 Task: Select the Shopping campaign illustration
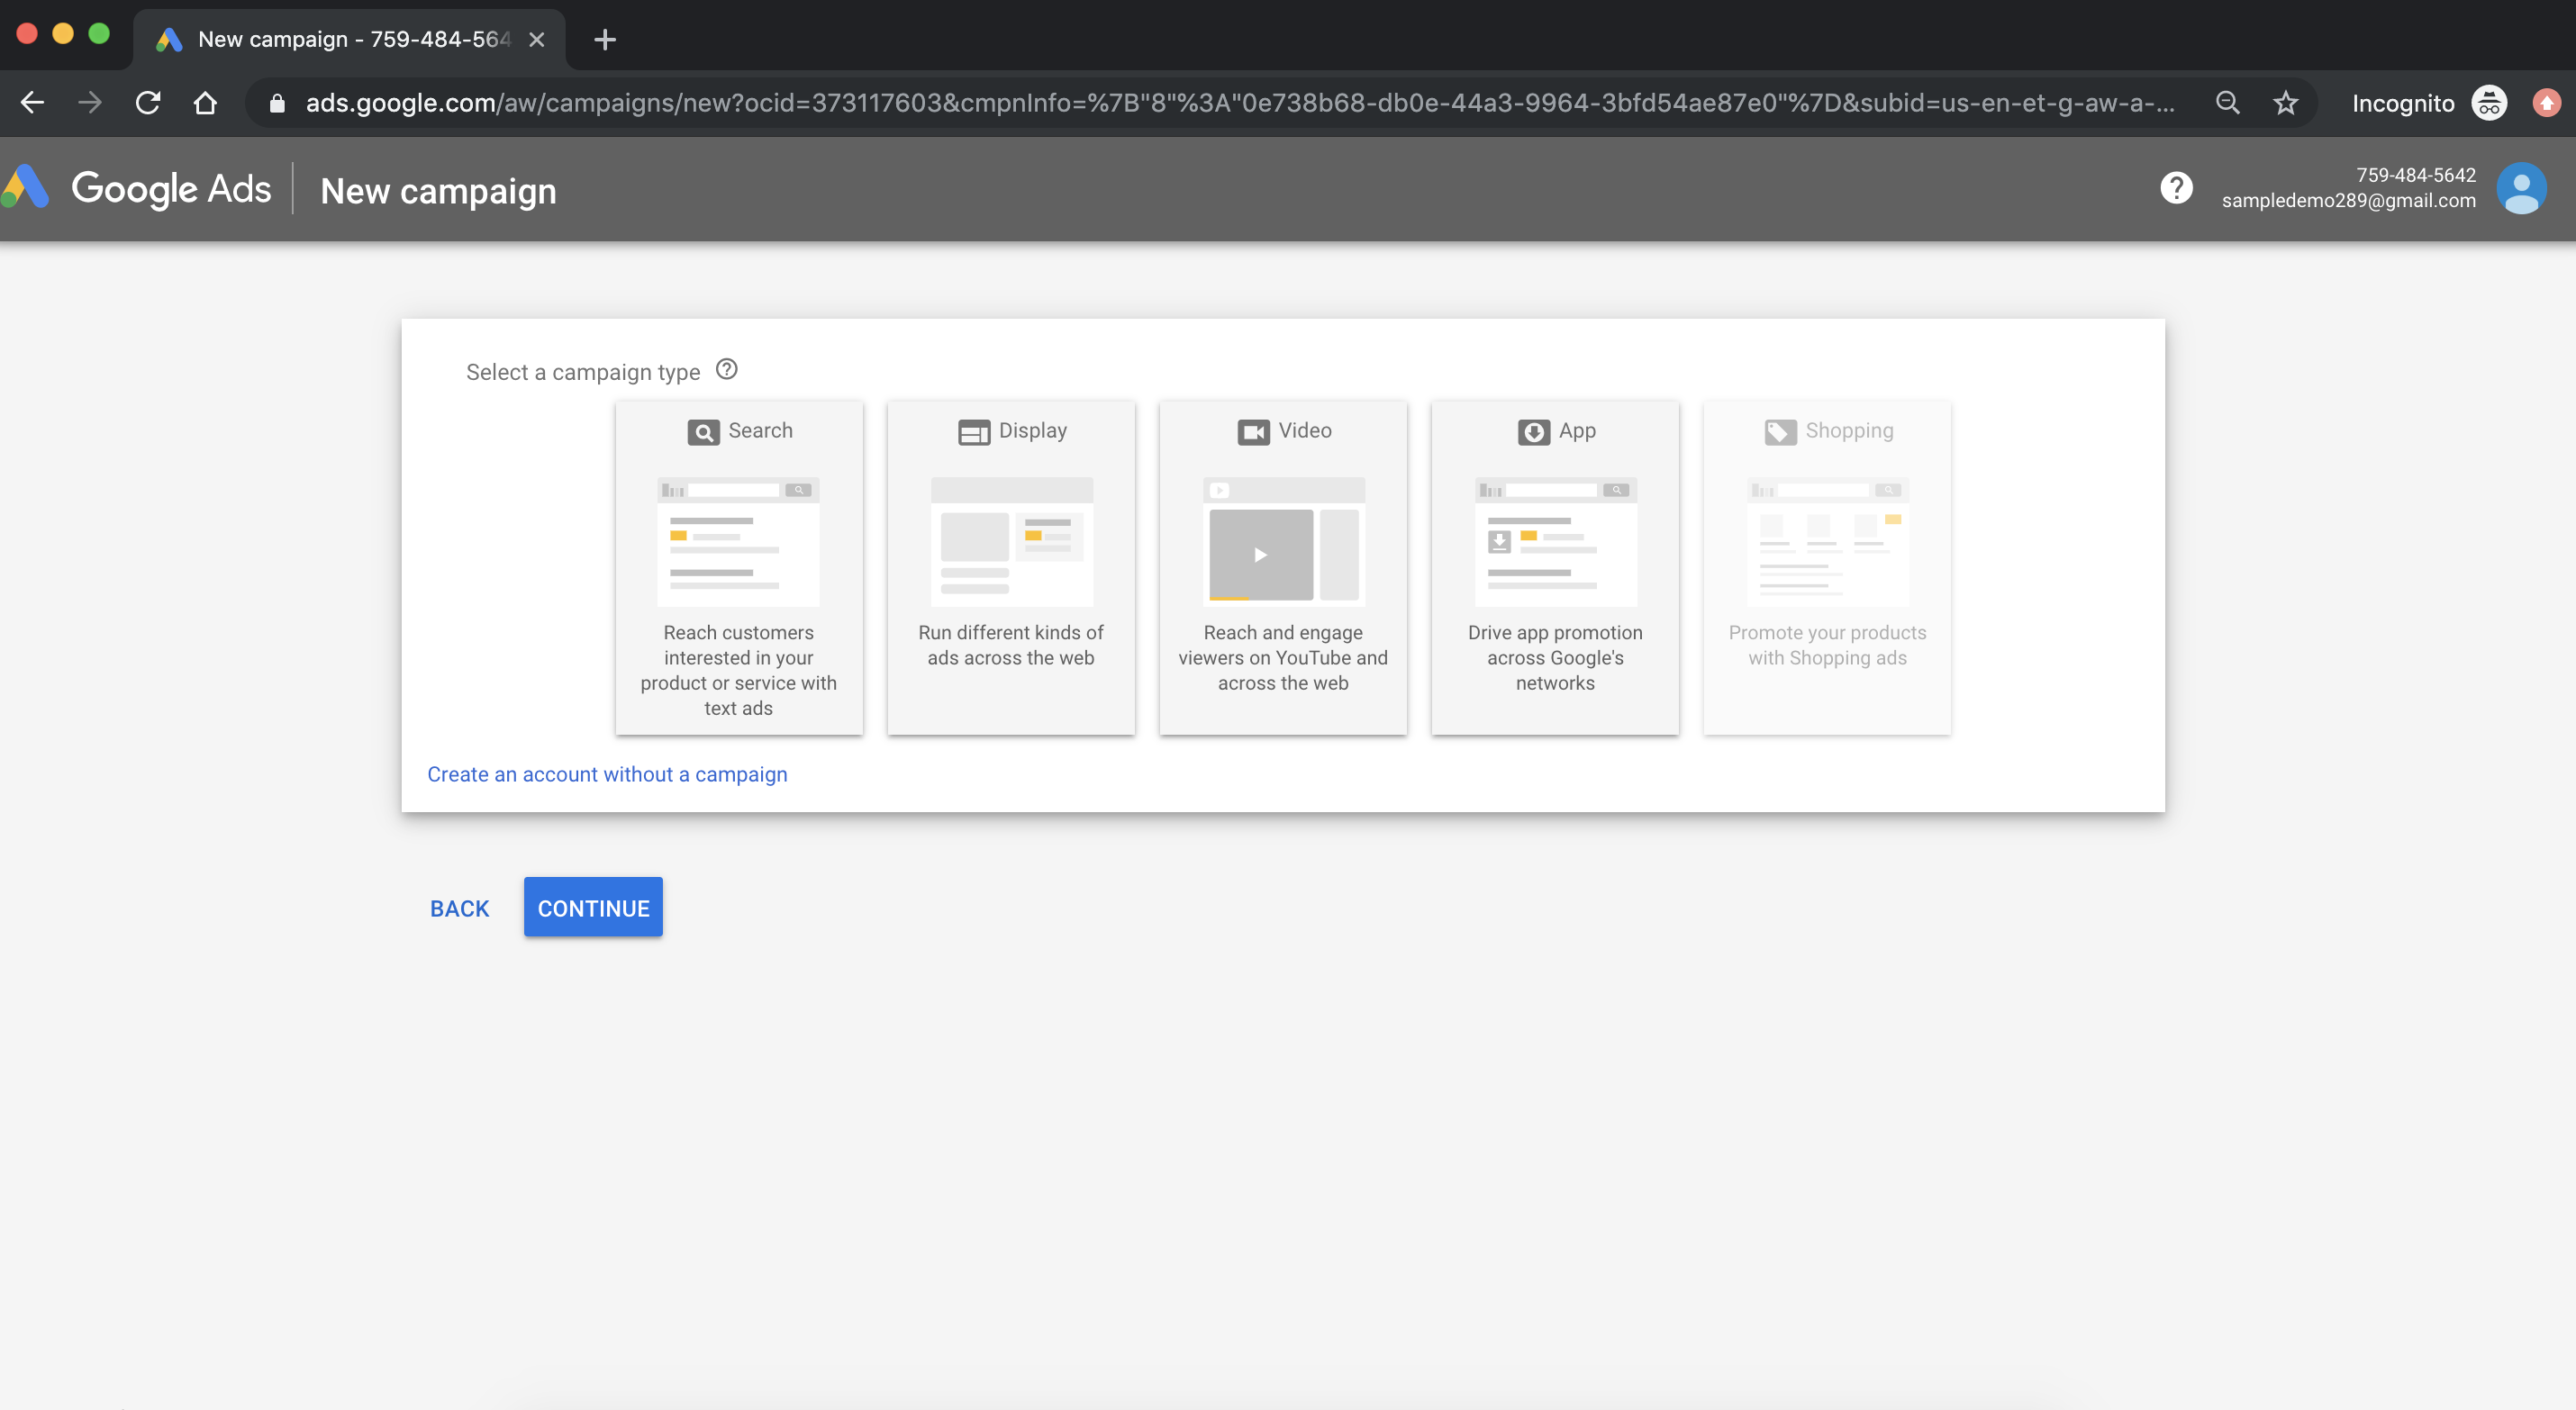click(x=1827, y=541)
